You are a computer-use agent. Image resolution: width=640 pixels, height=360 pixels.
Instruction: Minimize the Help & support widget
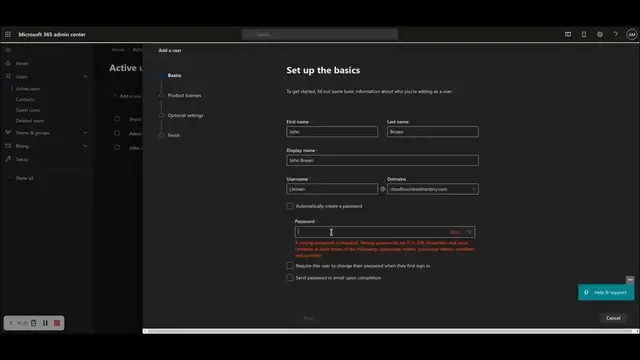click(630, 280)
